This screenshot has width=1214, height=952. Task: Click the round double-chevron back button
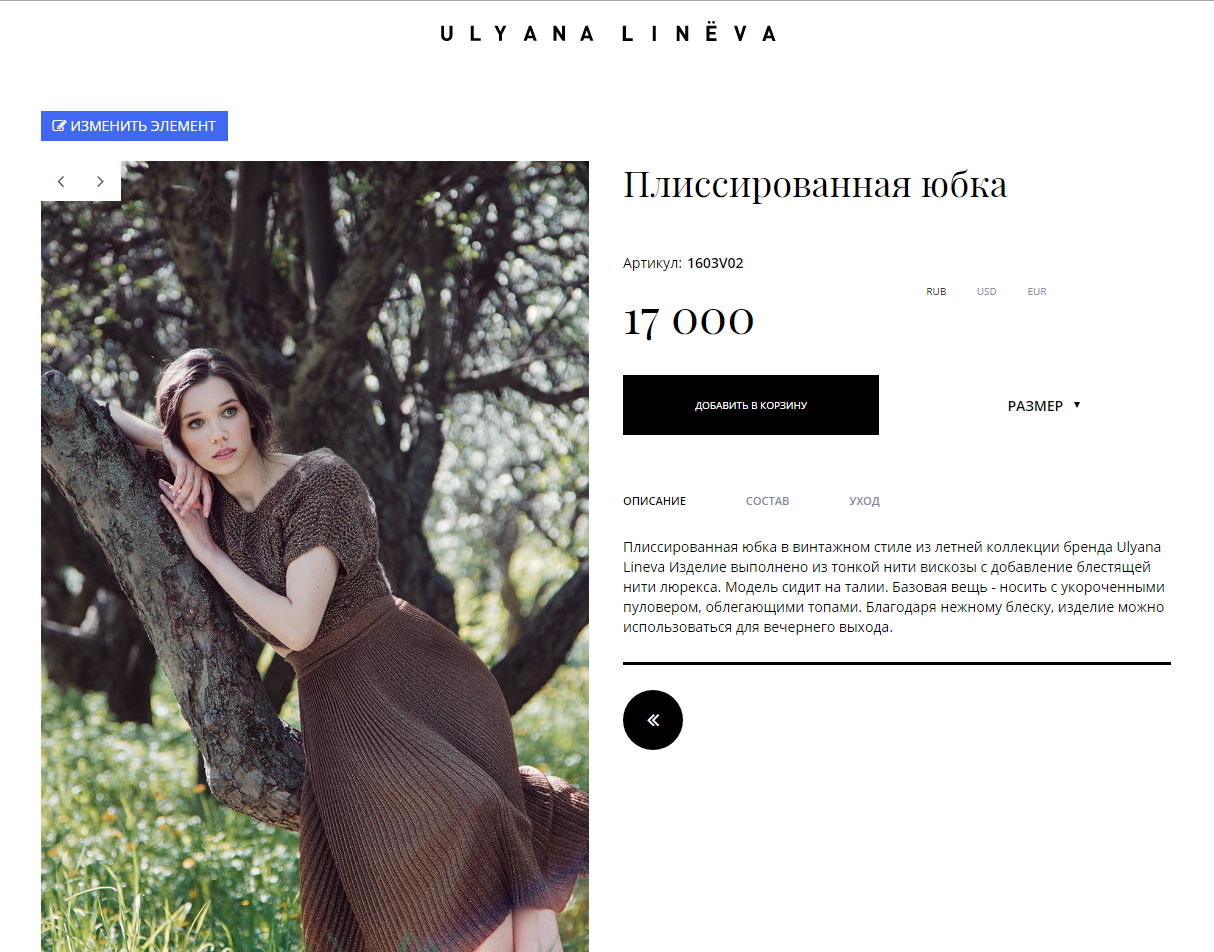tap(653, 720)
